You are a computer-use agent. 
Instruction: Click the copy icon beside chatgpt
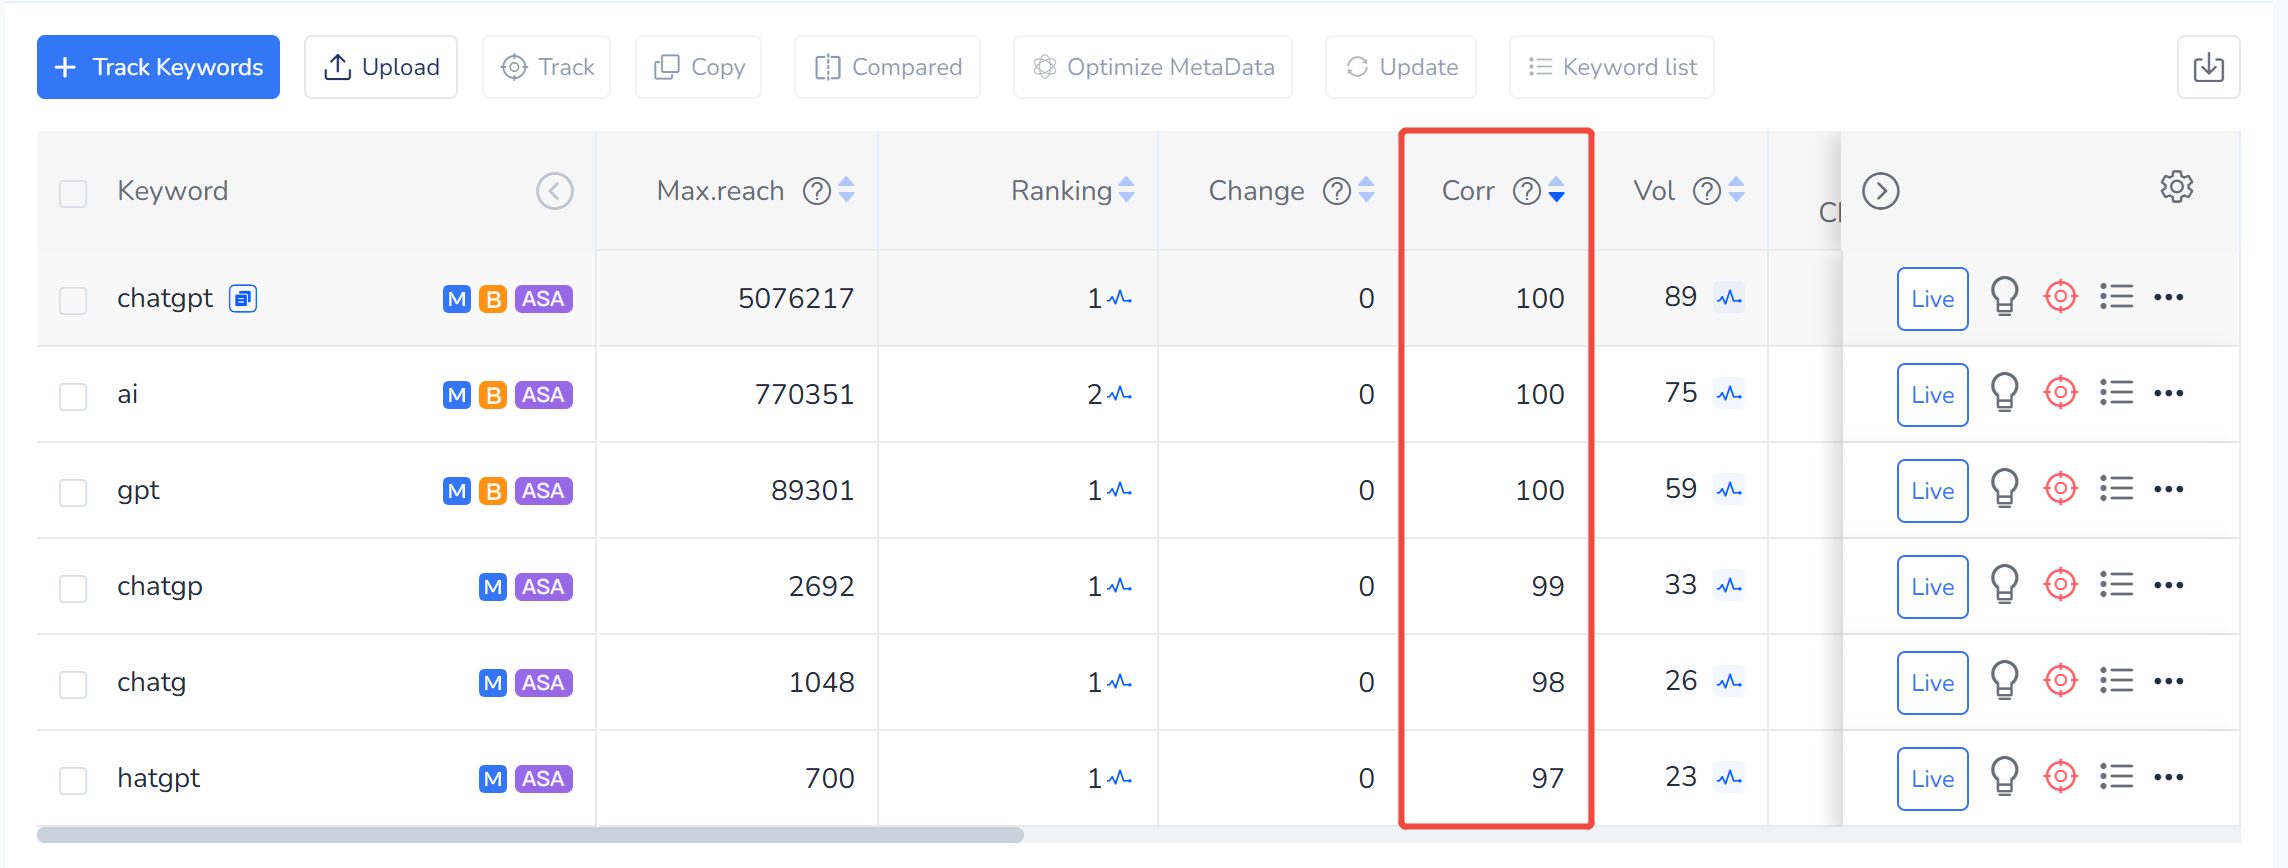[x=243, y=299]
